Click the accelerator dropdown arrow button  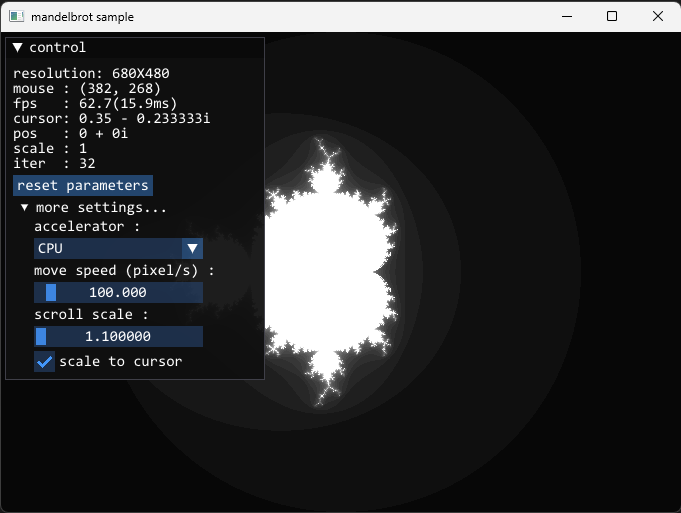click(x=193, y=248)
